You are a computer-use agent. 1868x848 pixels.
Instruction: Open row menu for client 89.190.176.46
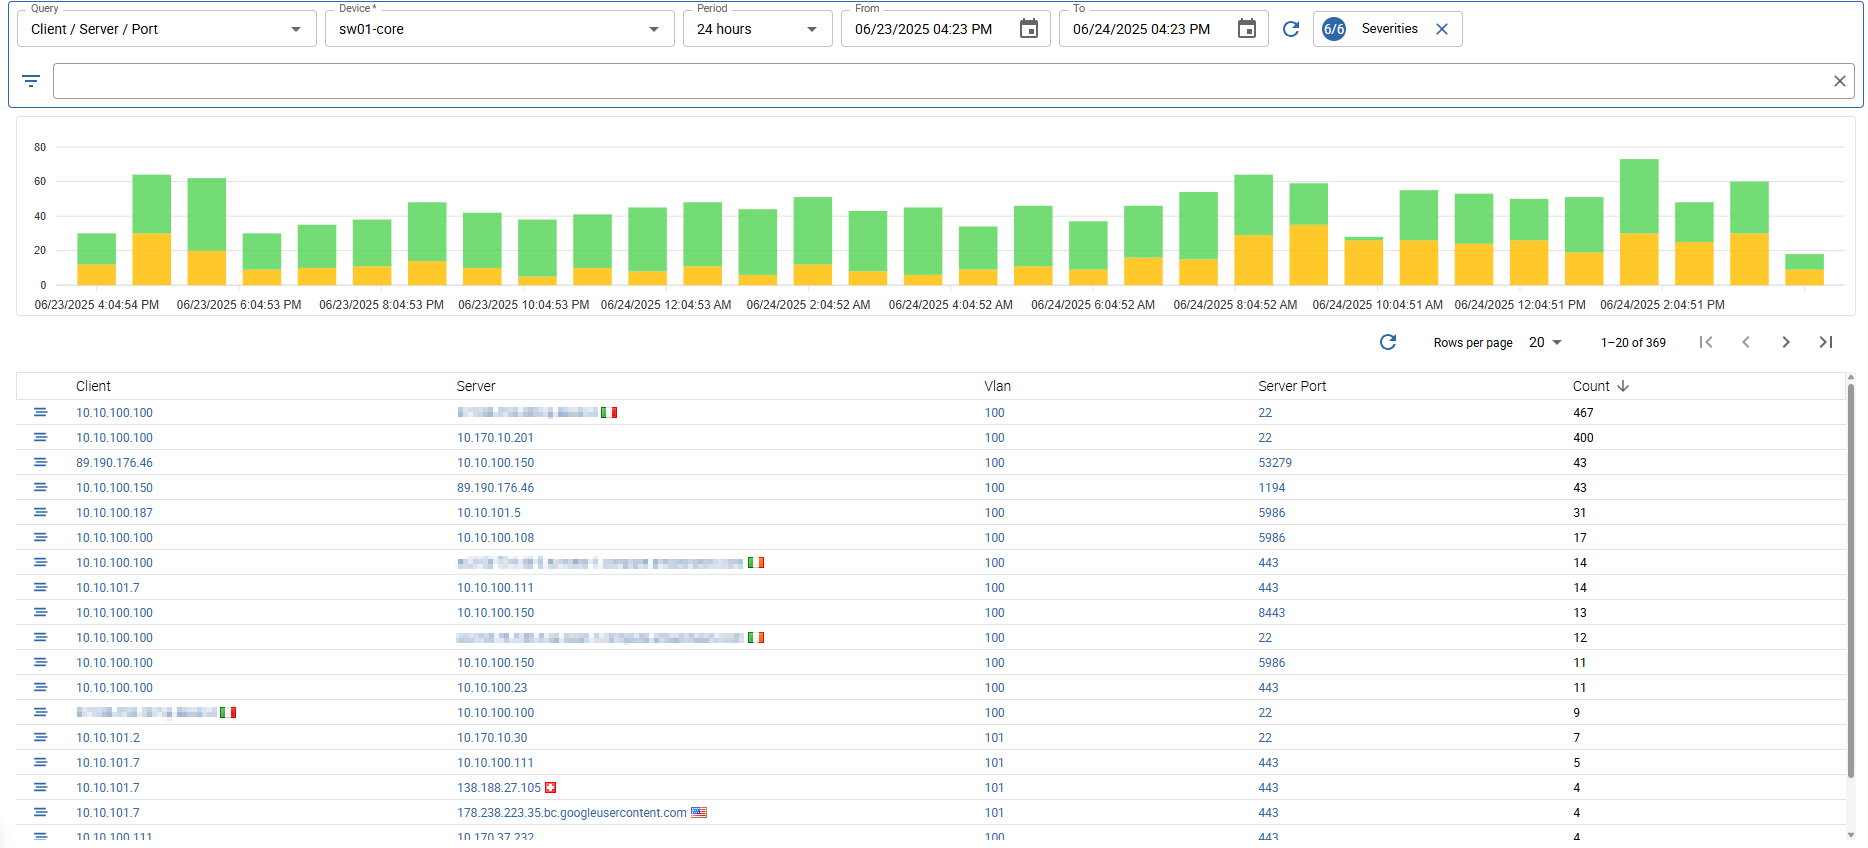pos(40,462)
